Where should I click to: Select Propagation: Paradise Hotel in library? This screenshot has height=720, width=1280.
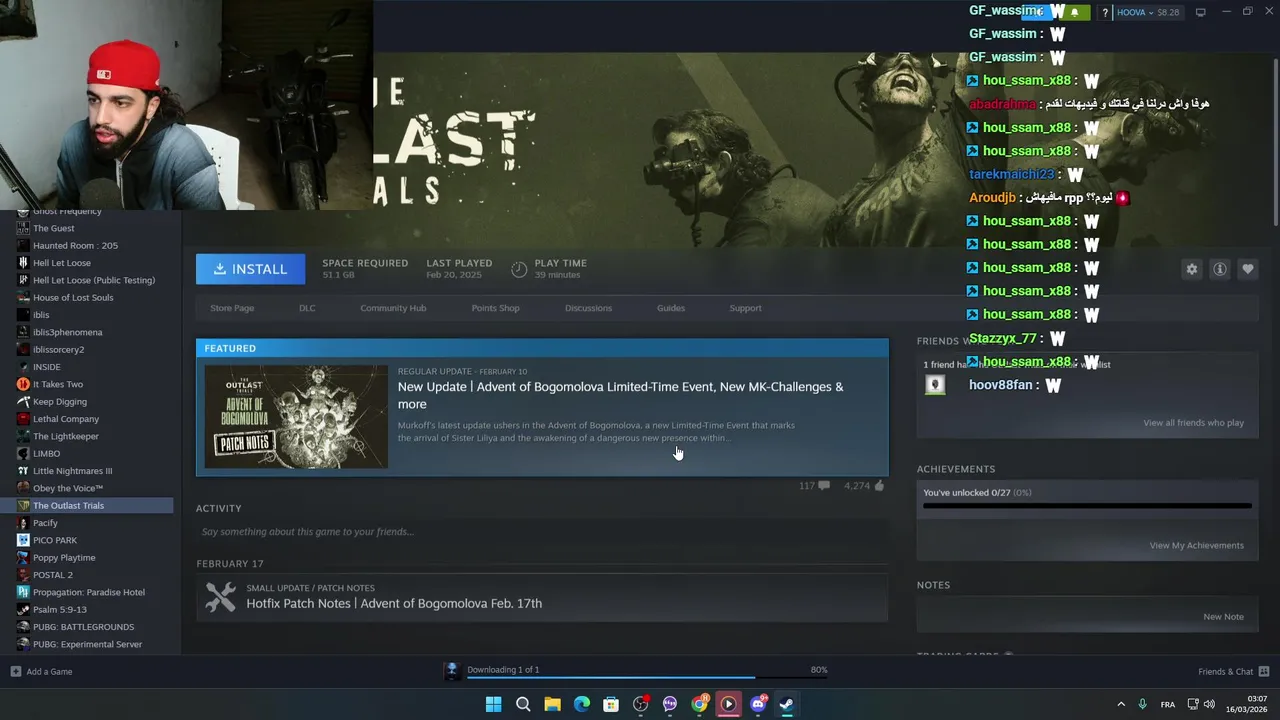89,592
